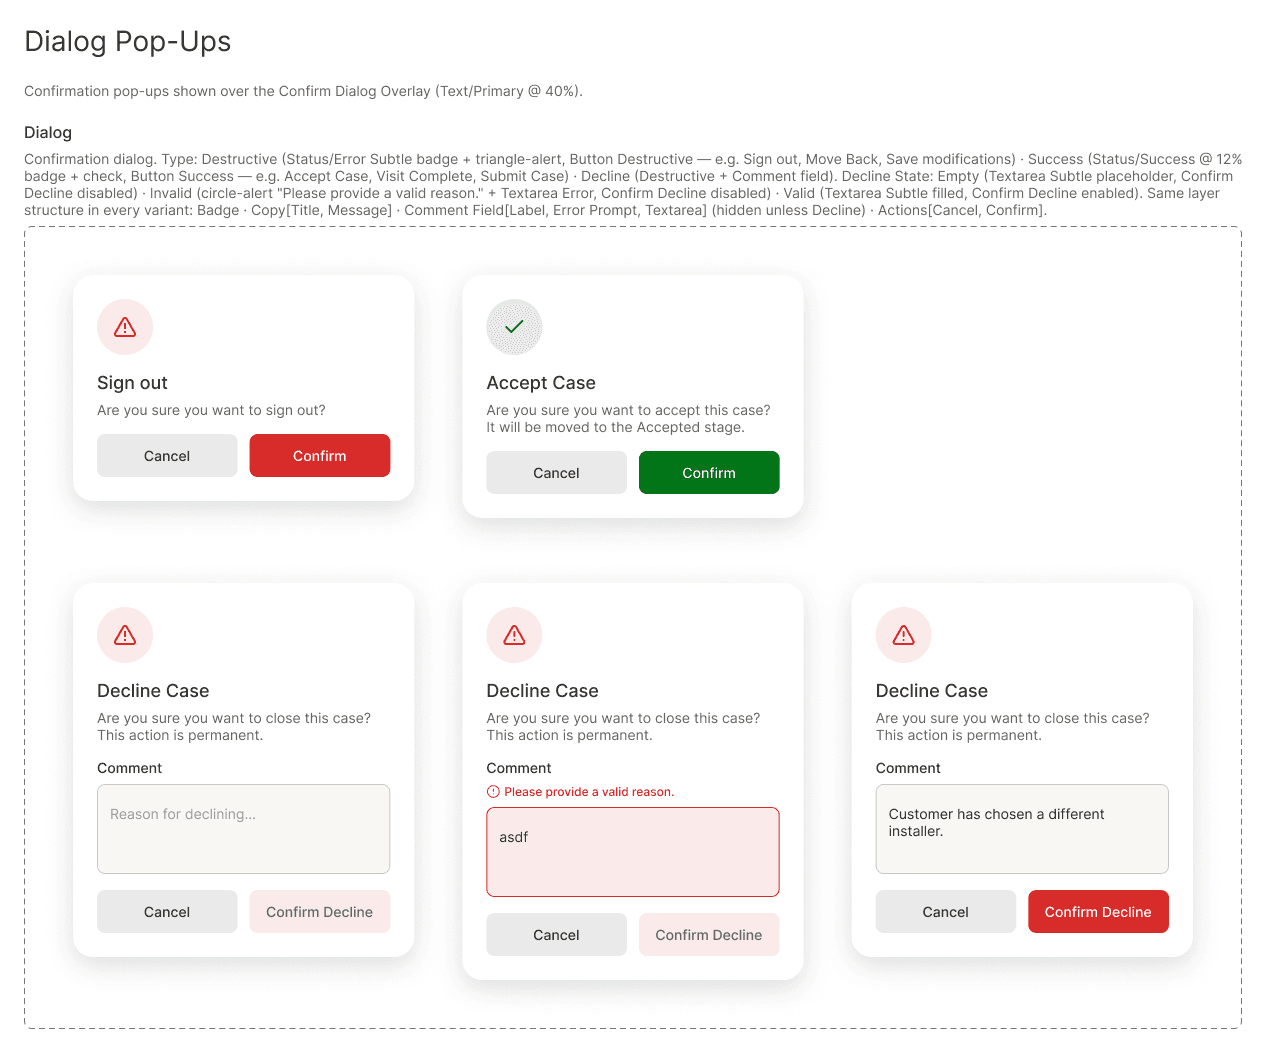This screenshot has height=1053, width=1268.
Task: Click the Comment label above the error prompt
Action: [518, 768]
